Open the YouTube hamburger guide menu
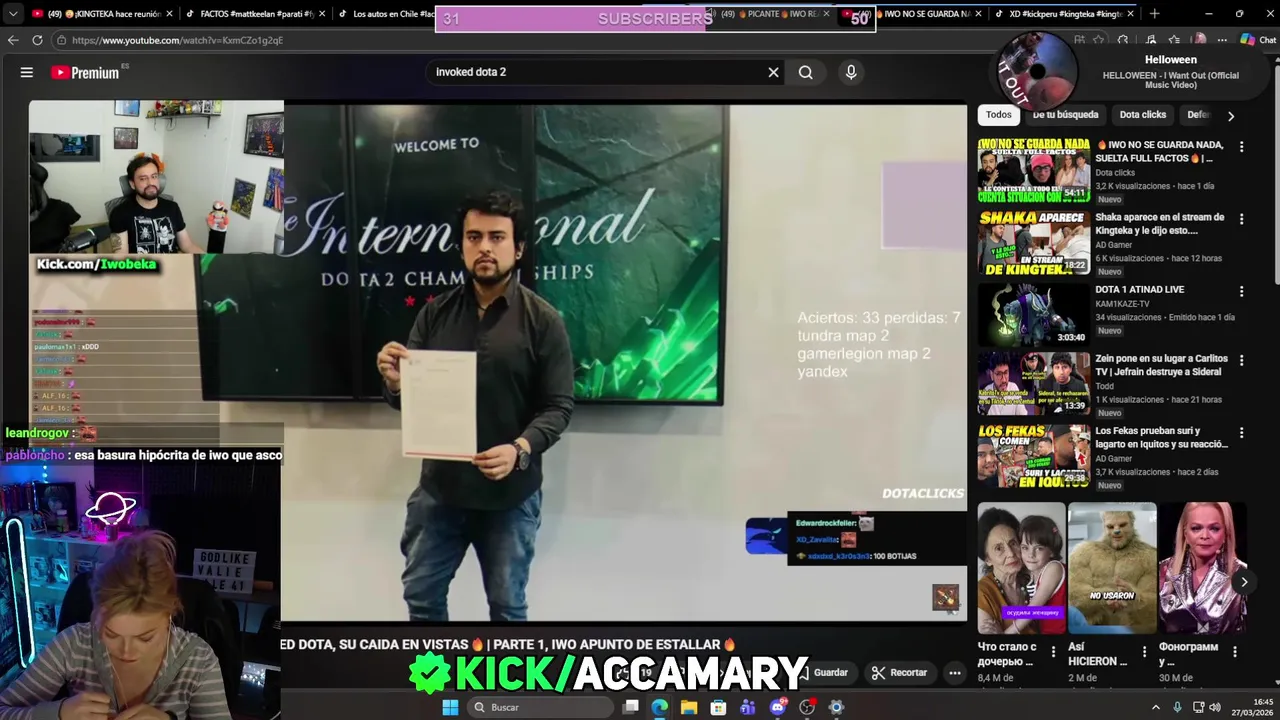The image size is (1280, 720). click(27, 72)
